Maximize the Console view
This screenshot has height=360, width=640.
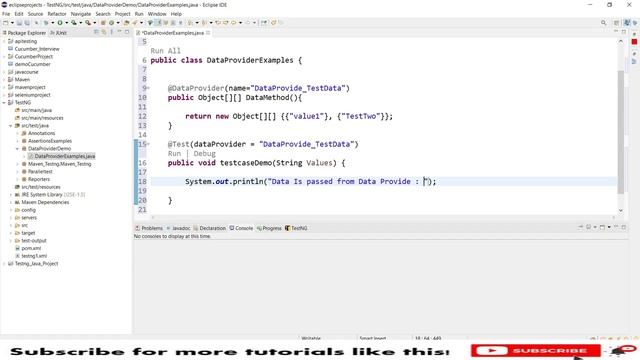(624, 227)
